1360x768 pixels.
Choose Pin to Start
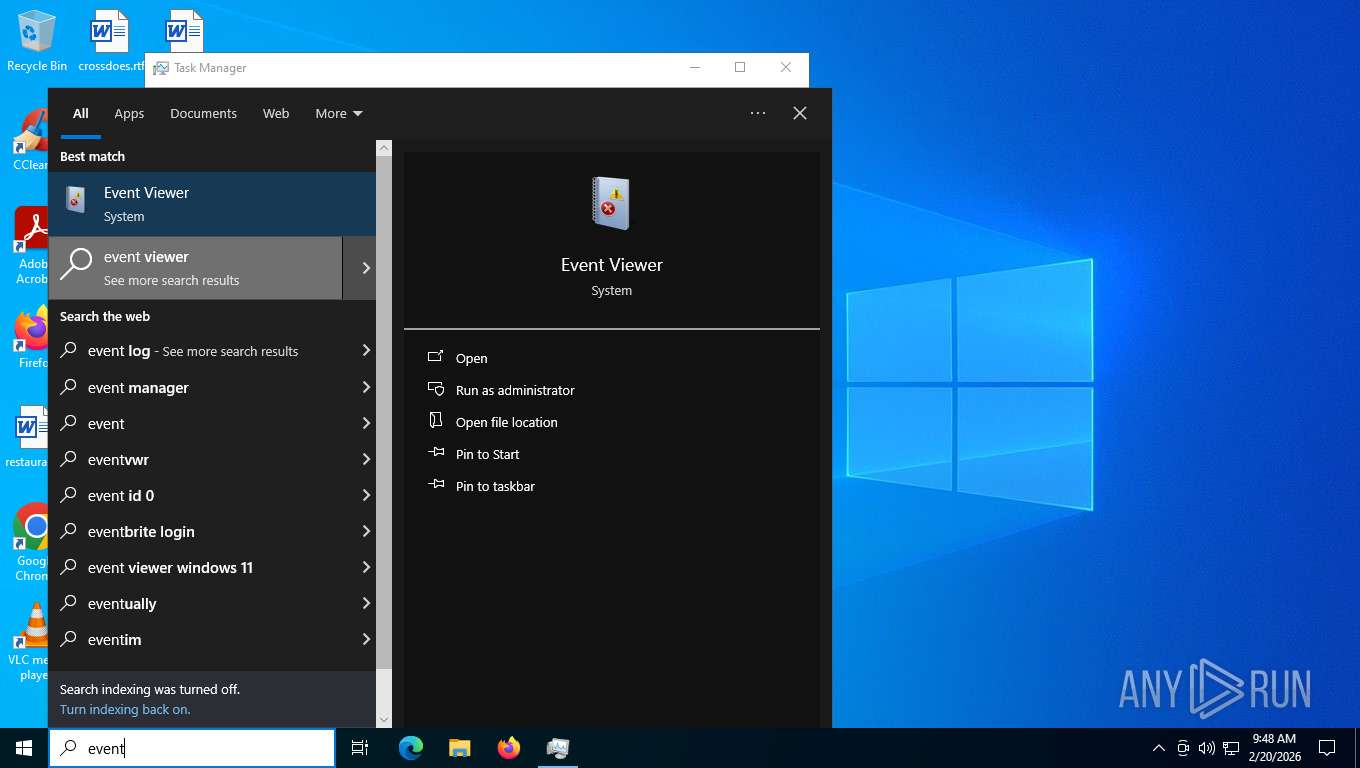click(488, 454)
